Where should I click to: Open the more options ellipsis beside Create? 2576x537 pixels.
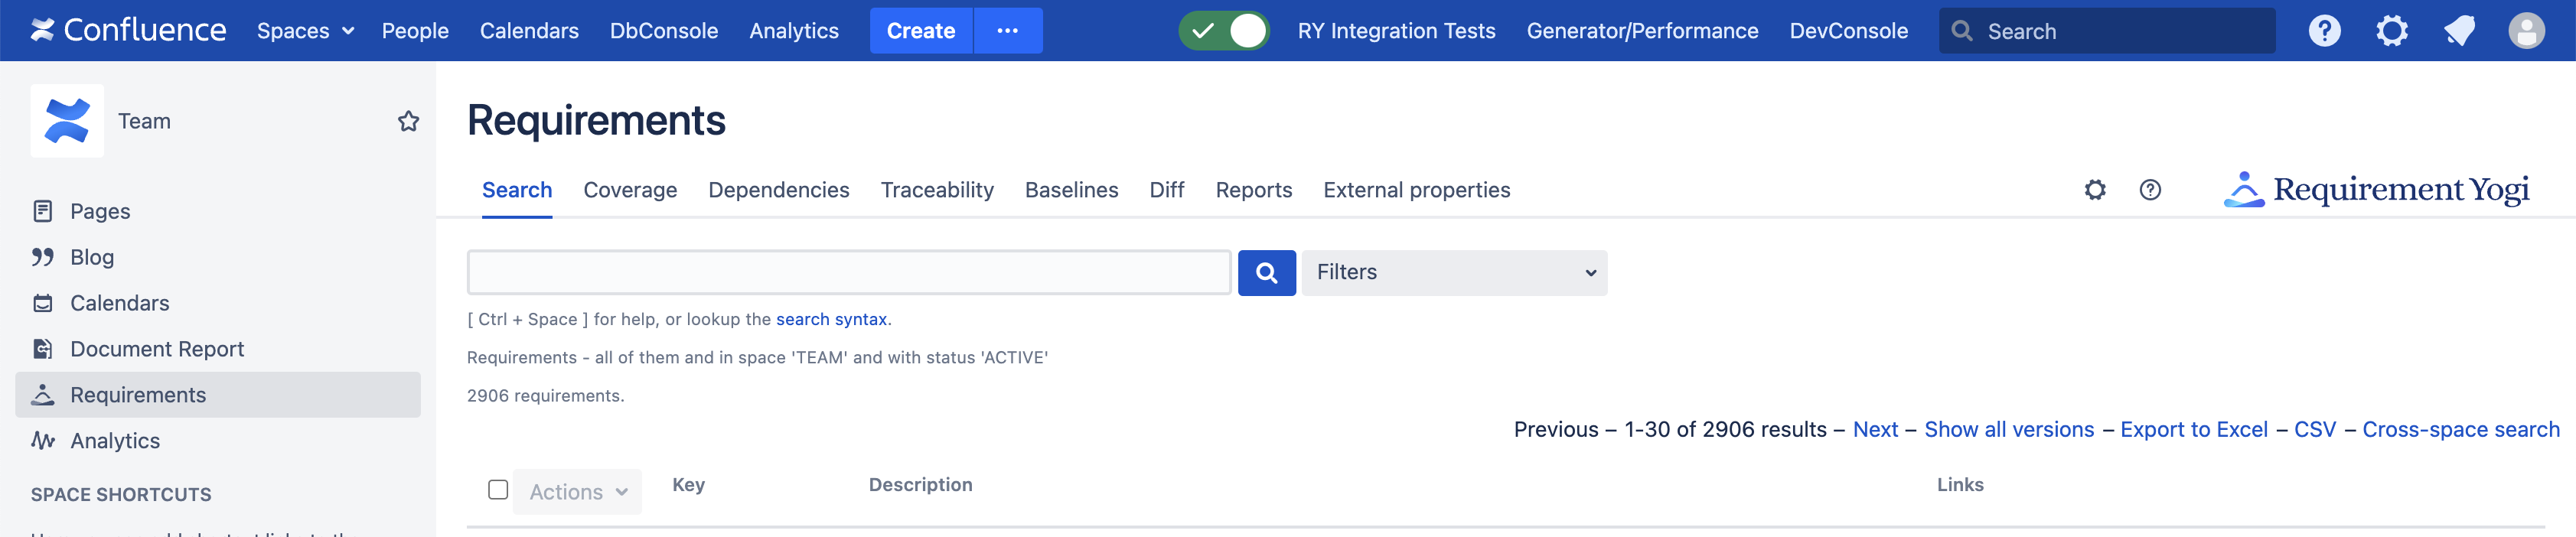click(x=1007, y=31)
